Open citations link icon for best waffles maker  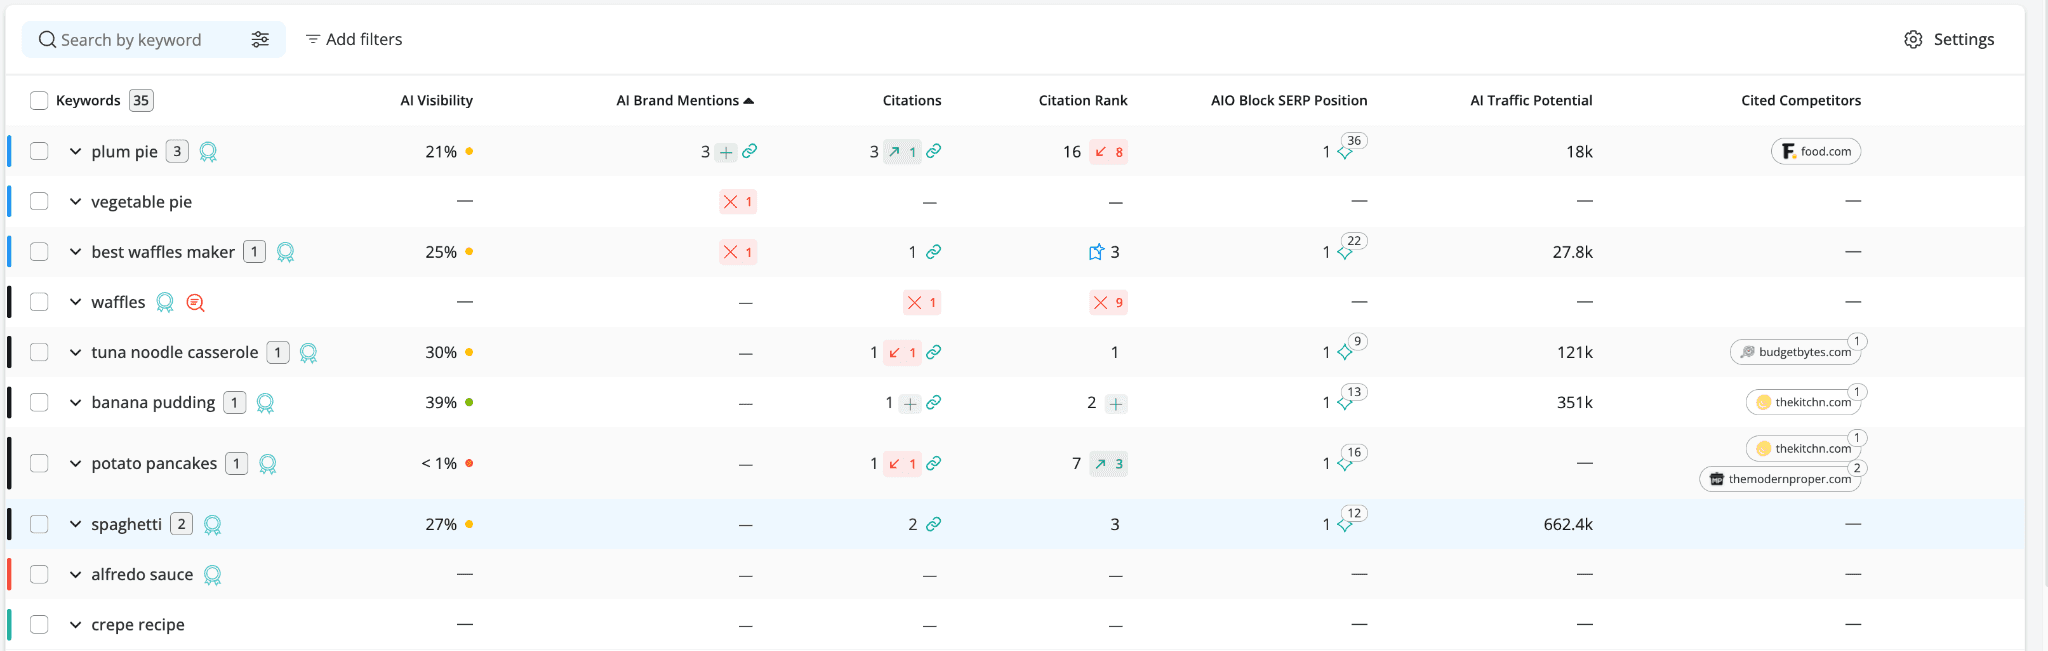click(933, 252)
